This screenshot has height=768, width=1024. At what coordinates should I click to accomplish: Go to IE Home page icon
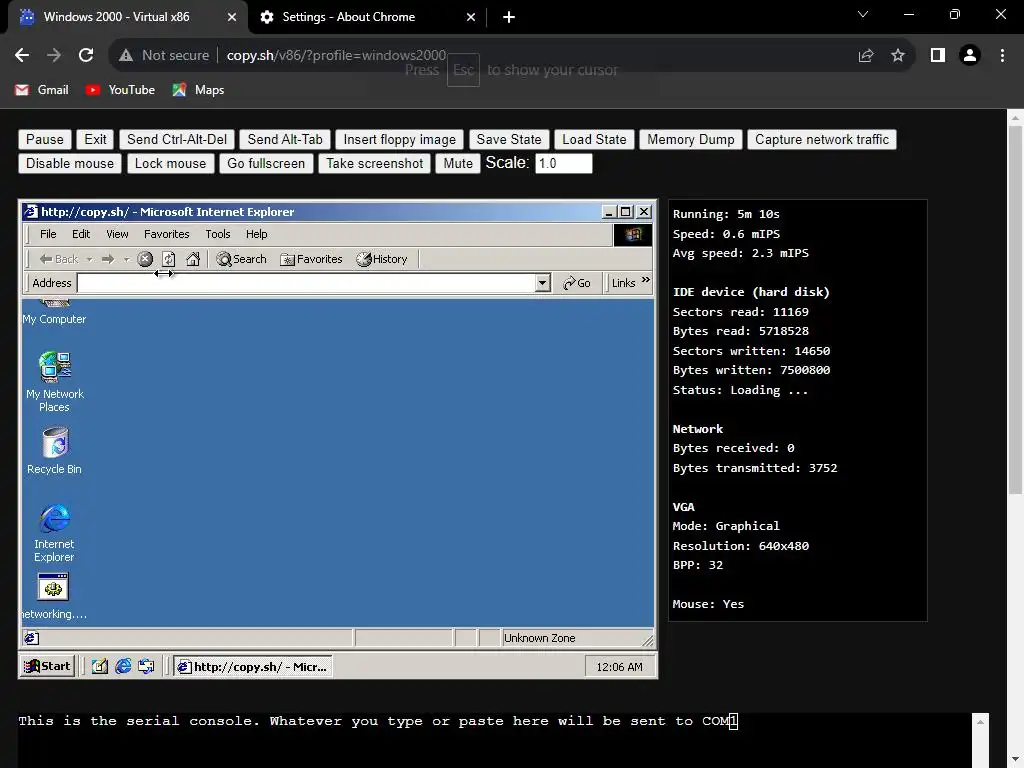click(x=193, y=259)
